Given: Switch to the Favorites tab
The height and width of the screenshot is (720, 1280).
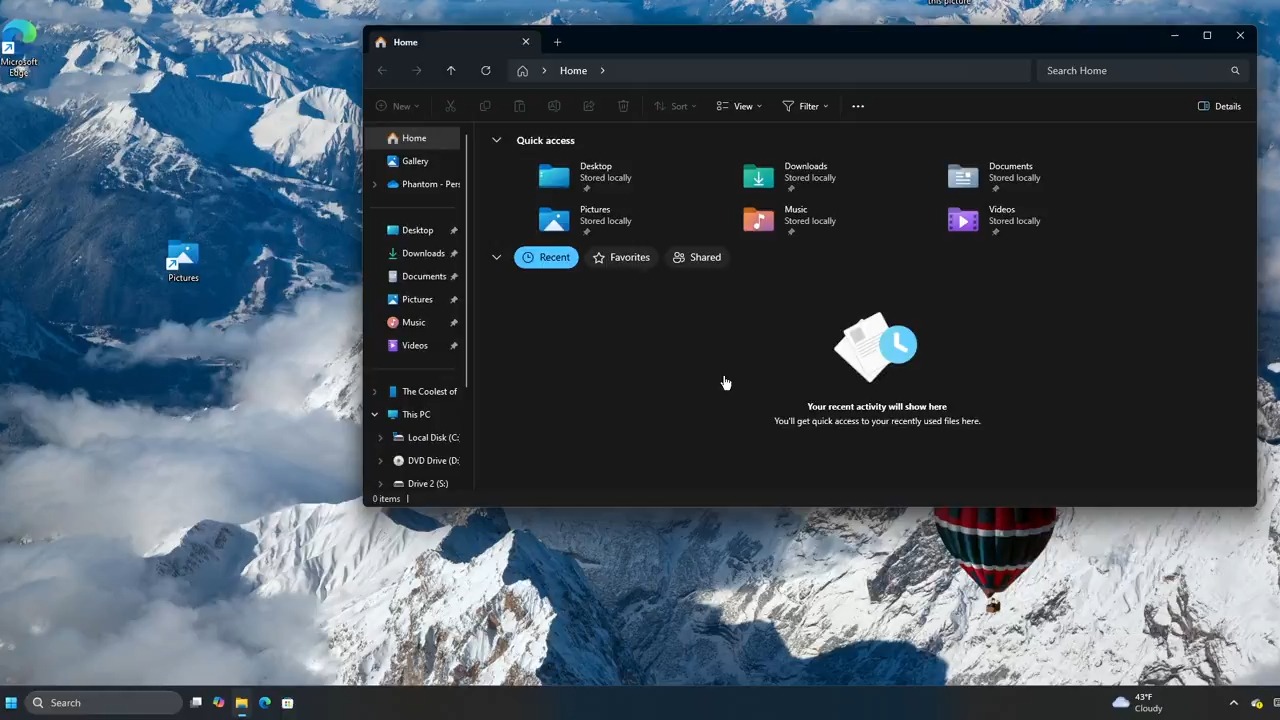Looking at the screenshot, I should point(621,257).
